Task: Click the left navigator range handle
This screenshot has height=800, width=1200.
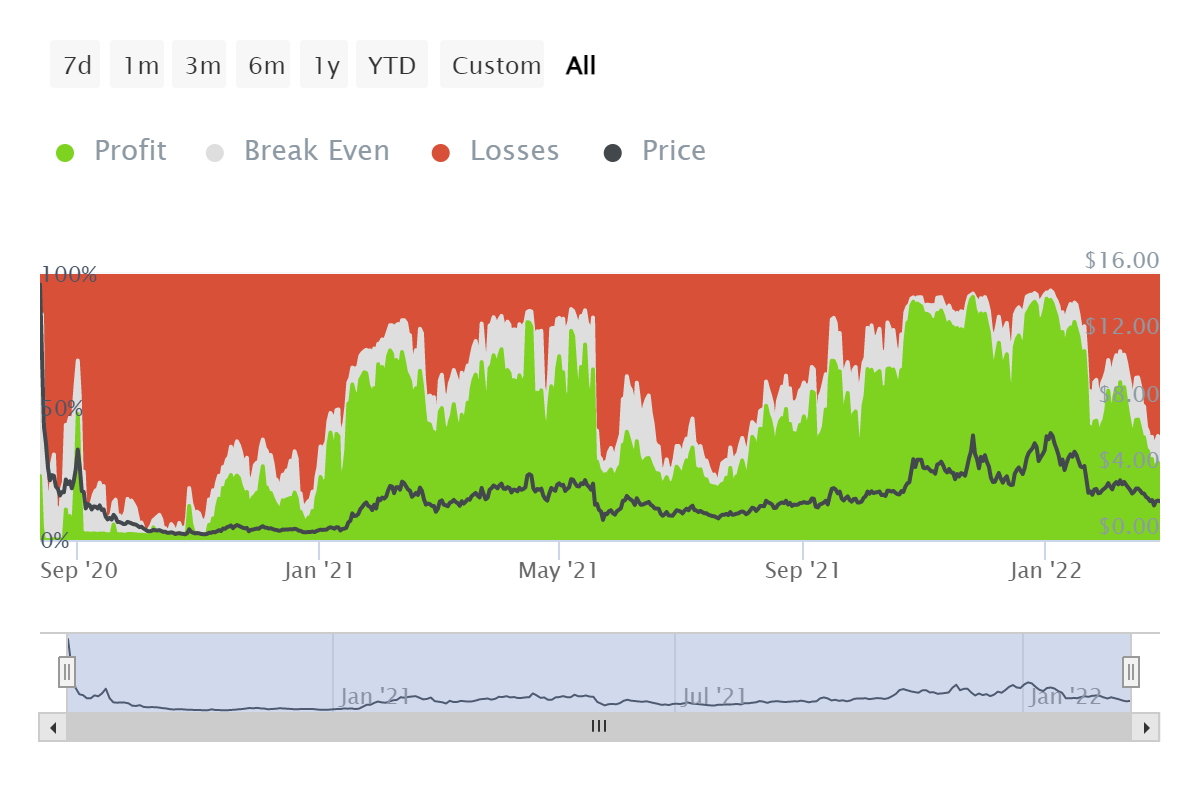Action: pyautogui.click(x=67, y=671)
